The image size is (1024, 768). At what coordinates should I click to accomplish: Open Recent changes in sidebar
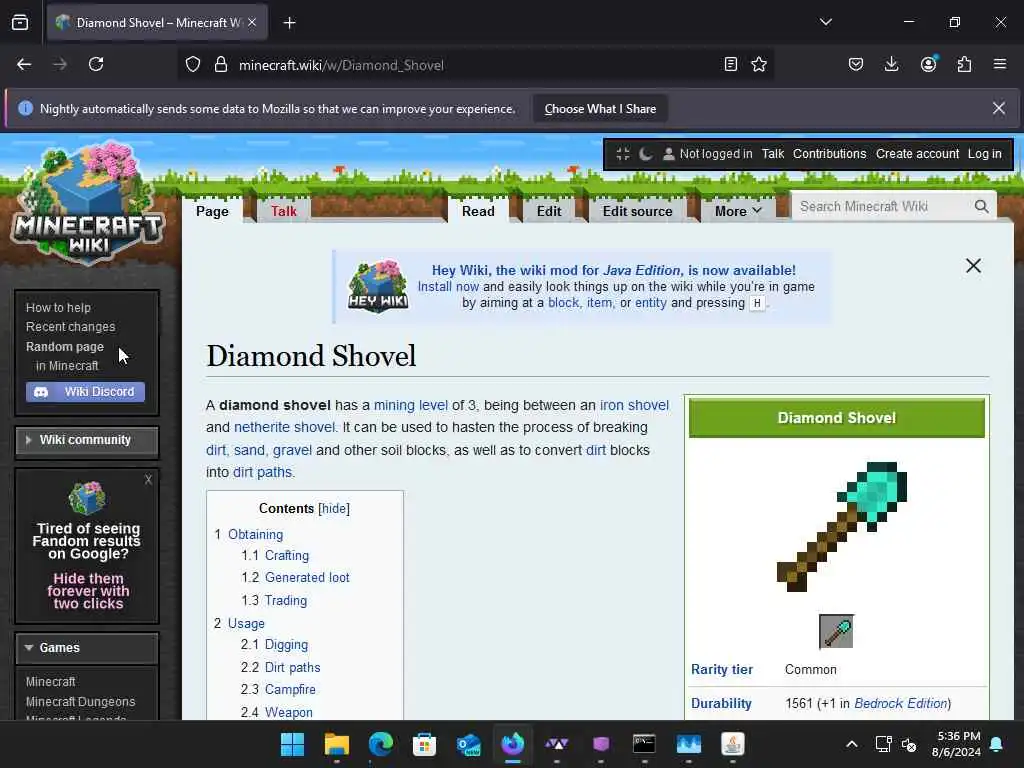point(71,327)
